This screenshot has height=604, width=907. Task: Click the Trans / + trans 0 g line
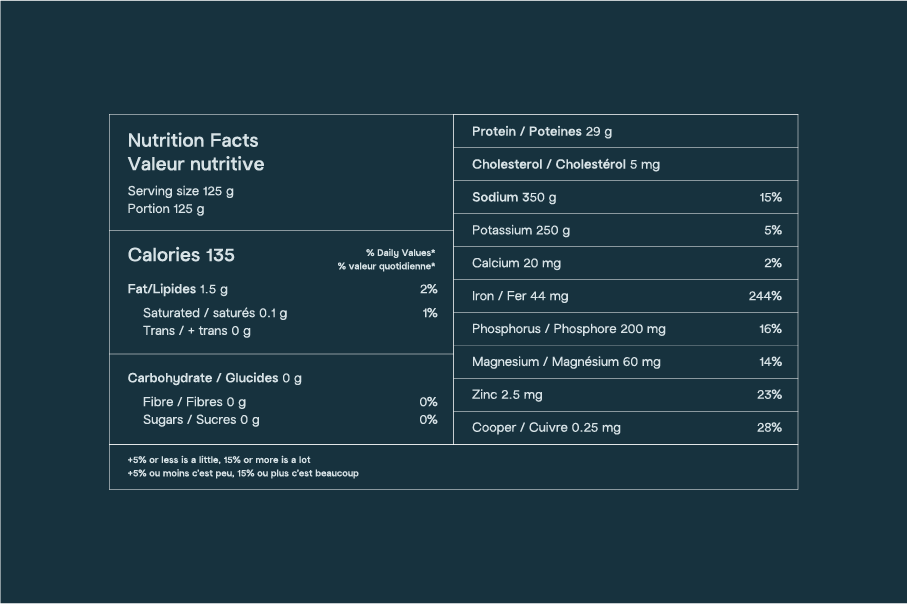[x=197, y=331]
